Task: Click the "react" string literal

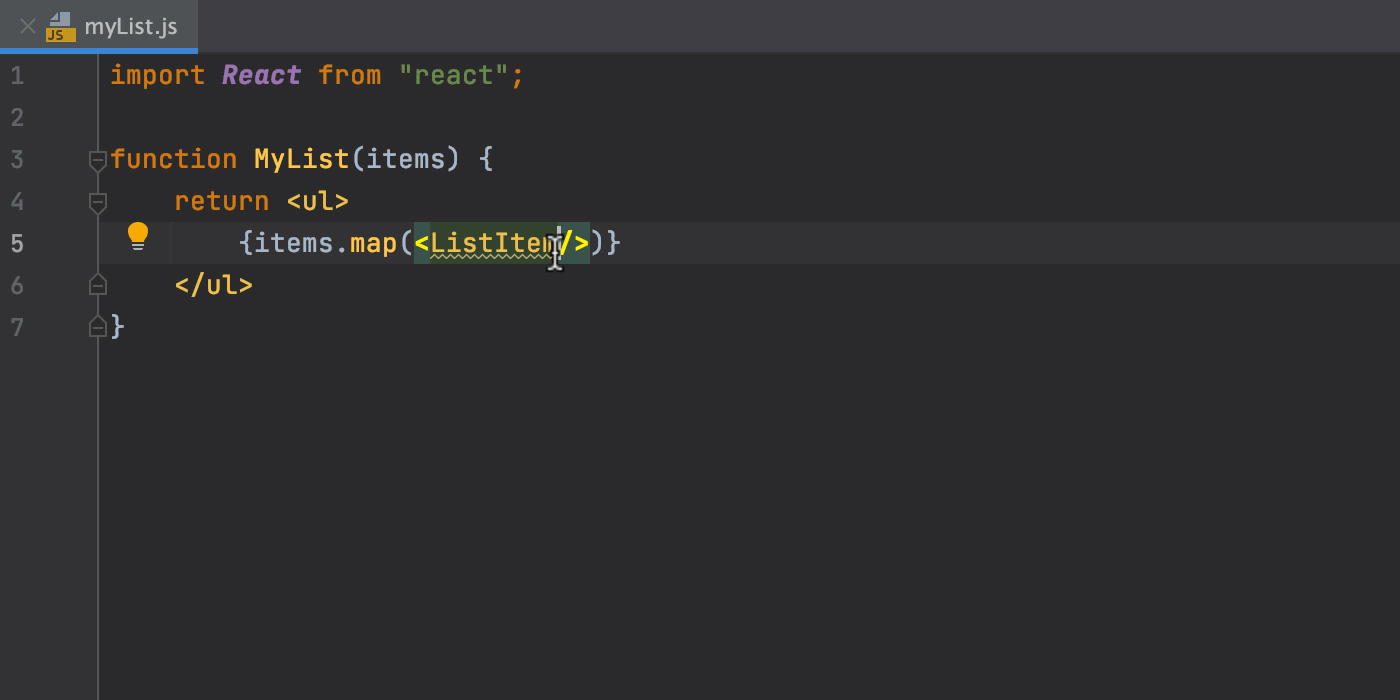Action: pyautogui.click(x=454, y=76)
